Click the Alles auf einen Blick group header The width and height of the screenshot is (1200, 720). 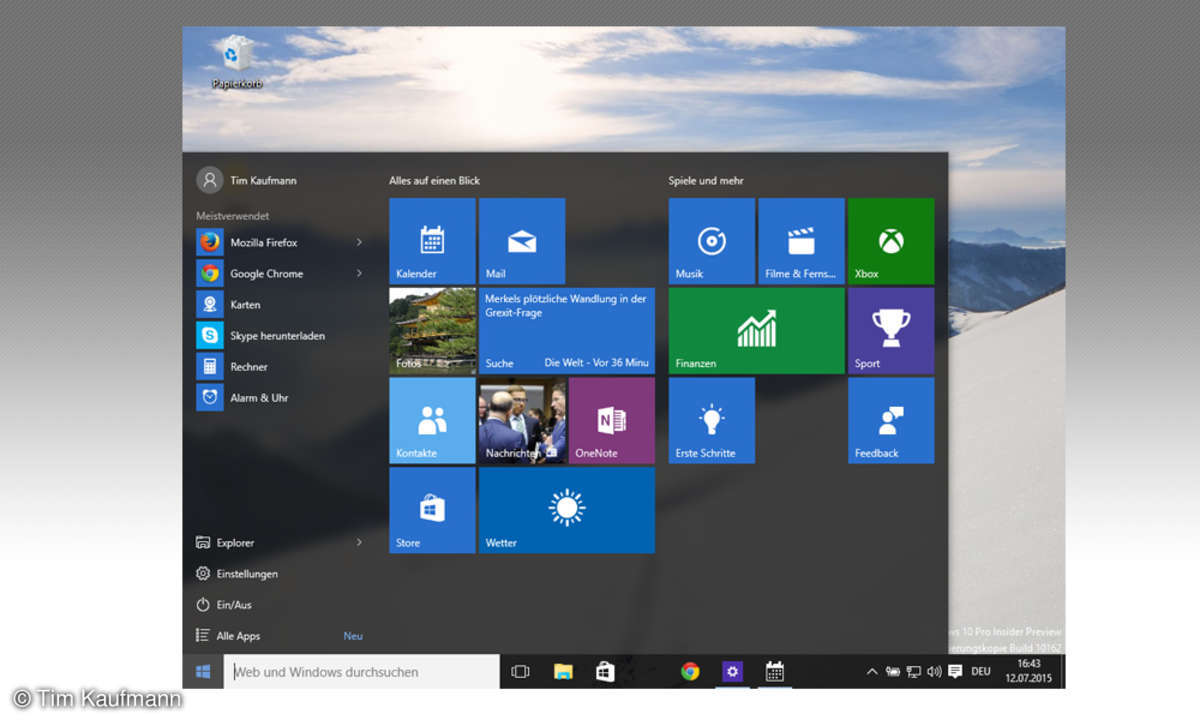click(434, 181)
